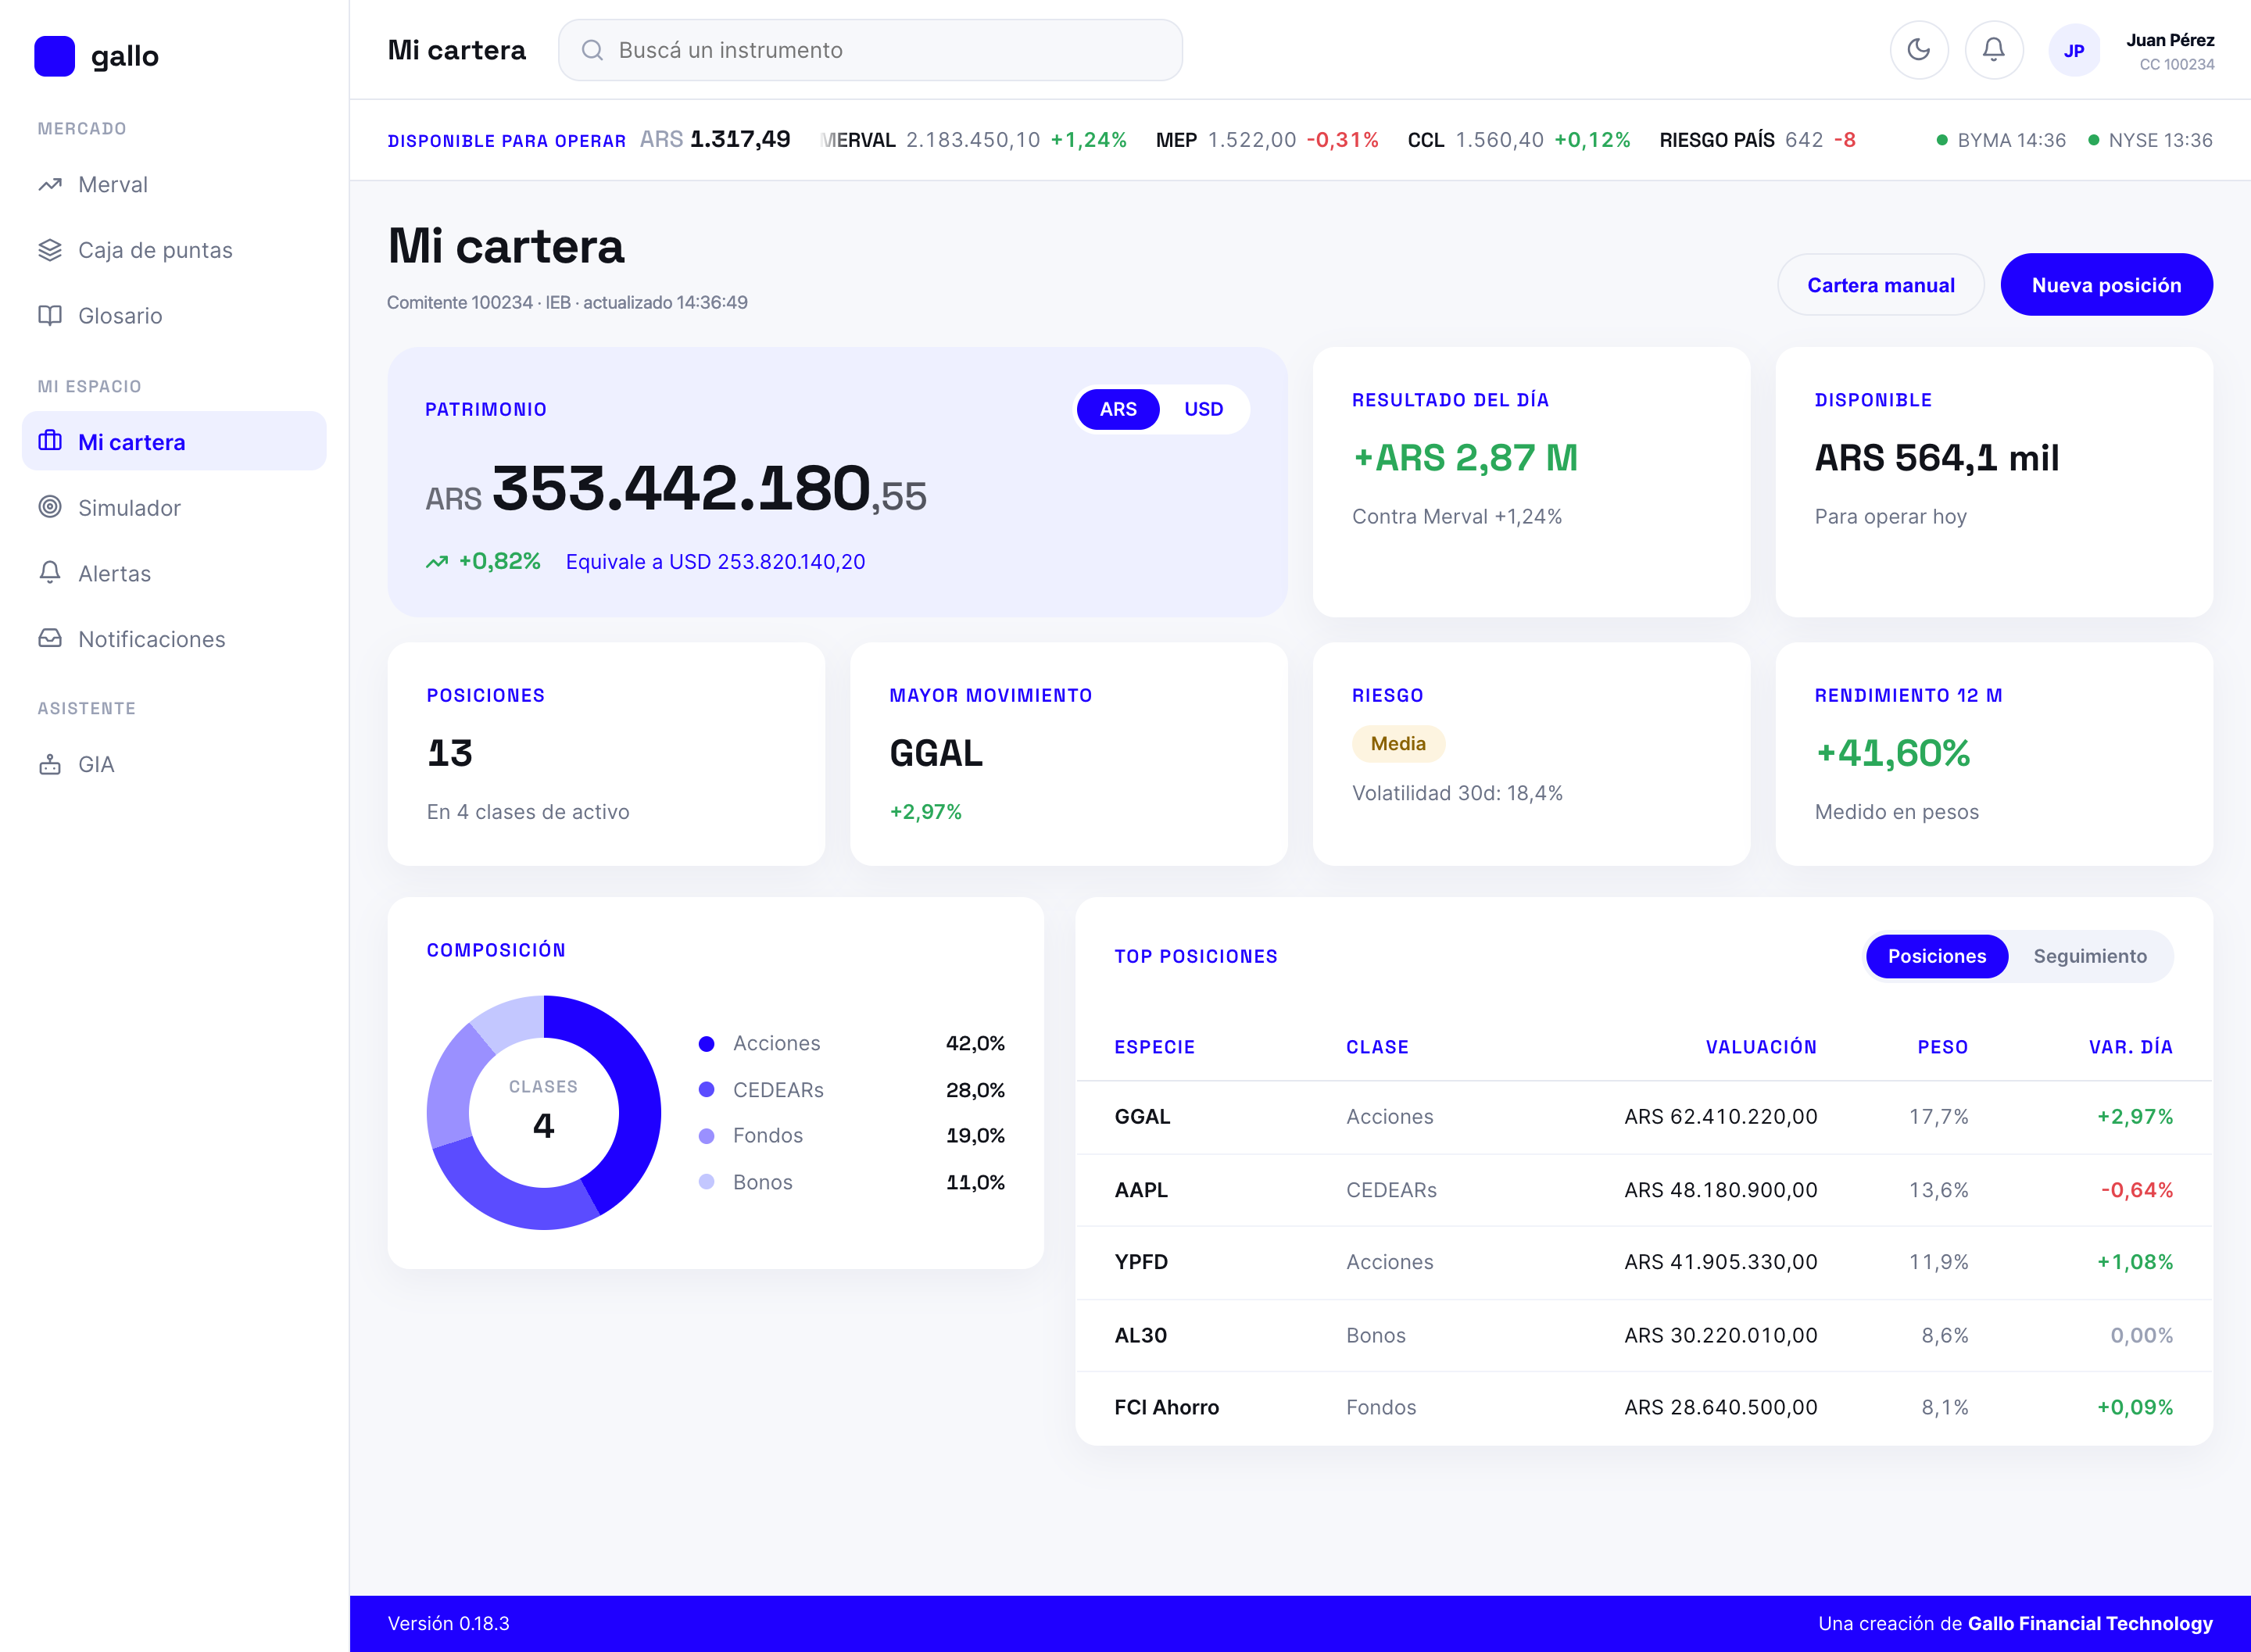
Task: Select the AAPL position row
Action: point(1643,1190)
